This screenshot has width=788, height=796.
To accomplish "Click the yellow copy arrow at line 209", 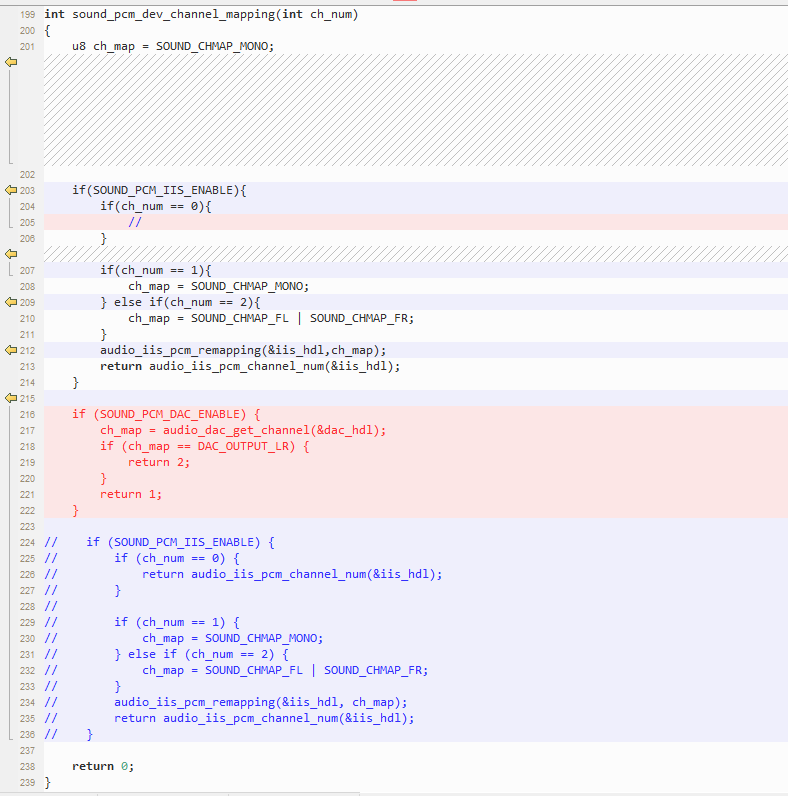I will (x=11, y=302).
